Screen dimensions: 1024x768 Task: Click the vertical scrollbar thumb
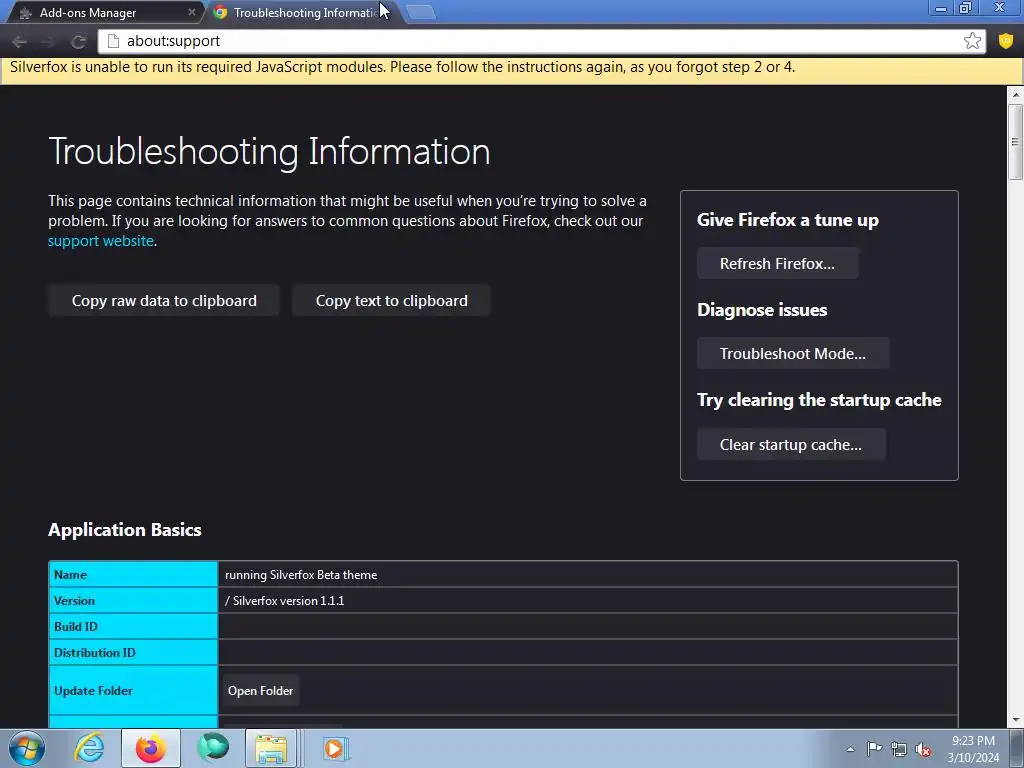pos(1015,140)
